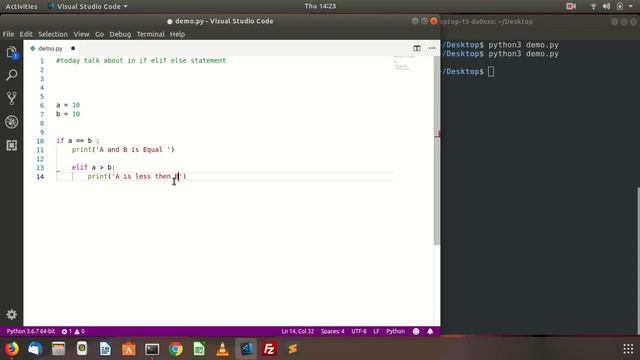Image resolution: width=640 pixels, height=360 pixels.
Task: Open LibreOffice Calc from the dock
Action: [199, 349]
